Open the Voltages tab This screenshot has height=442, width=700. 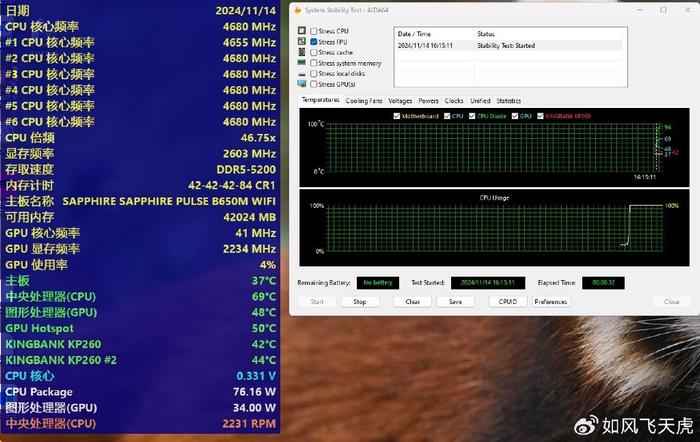(400, 101)
